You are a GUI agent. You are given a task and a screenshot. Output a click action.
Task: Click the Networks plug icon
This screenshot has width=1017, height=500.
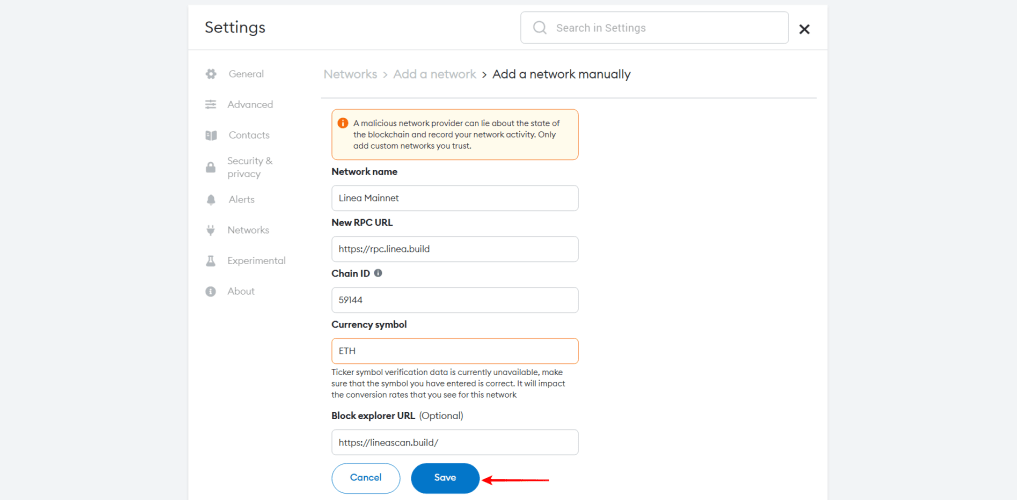coord(211,230)
